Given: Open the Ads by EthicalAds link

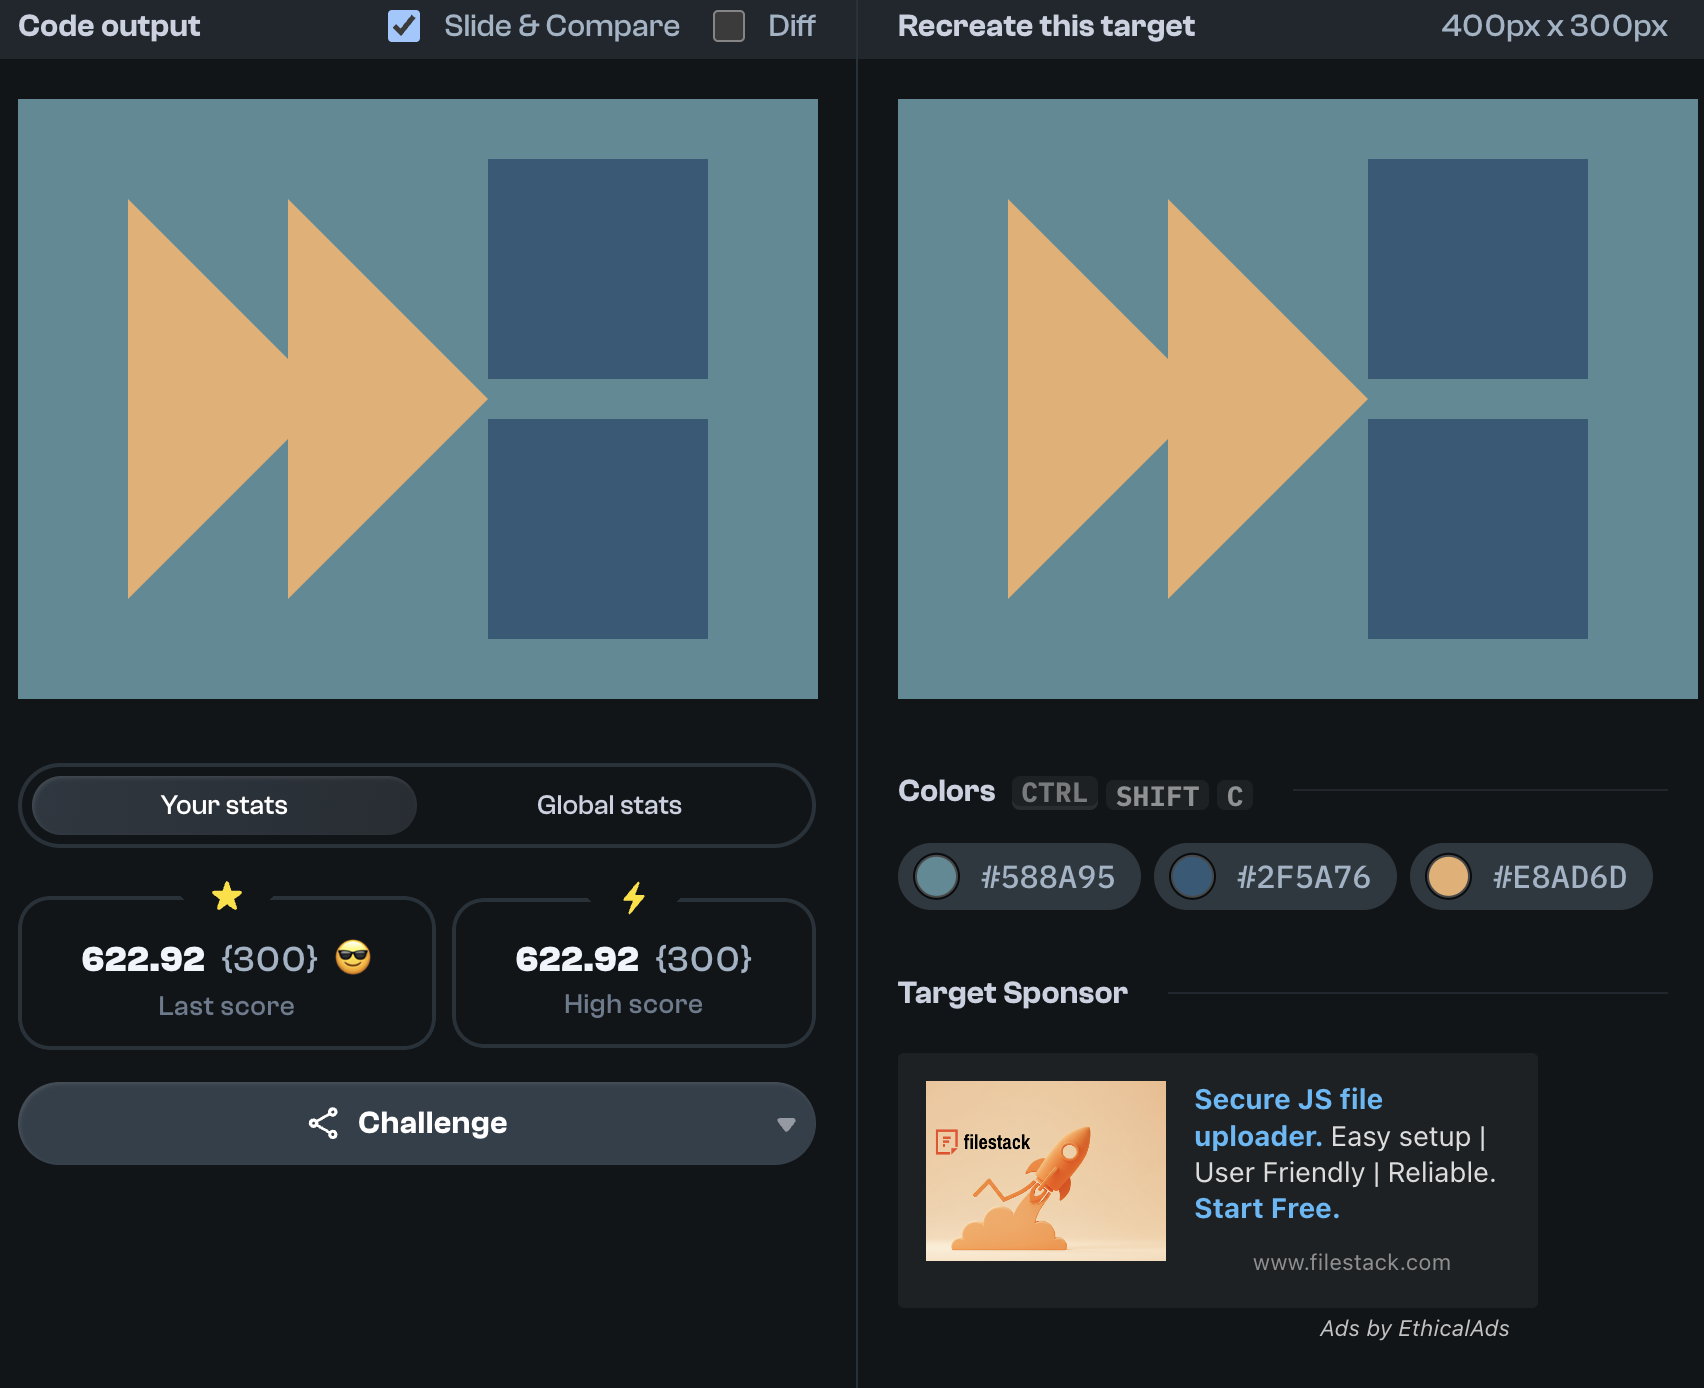Looking at the screenshot, I should coord(1414,1328).
